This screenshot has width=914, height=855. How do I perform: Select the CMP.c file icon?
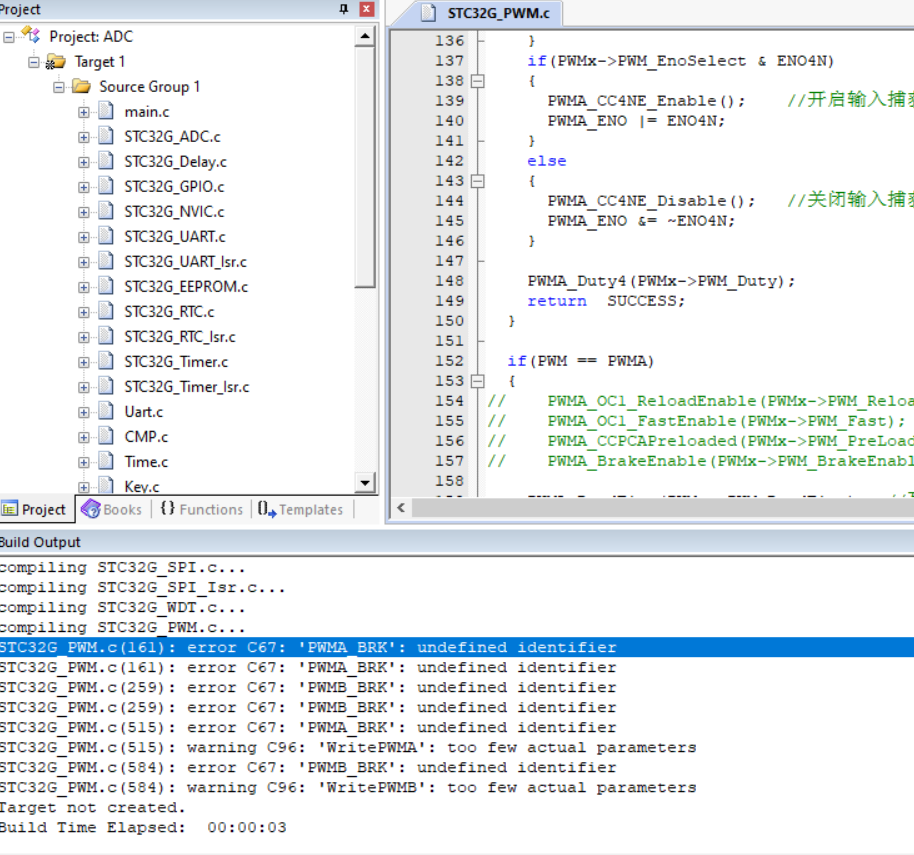pos(106,436)
